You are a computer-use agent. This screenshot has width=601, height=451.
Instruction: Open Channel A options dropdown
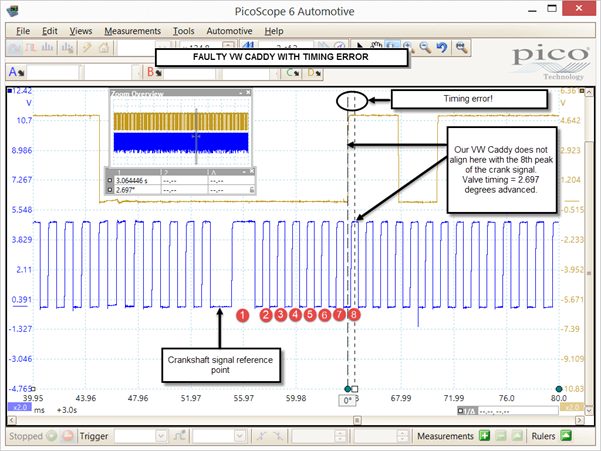coord(16,72)
